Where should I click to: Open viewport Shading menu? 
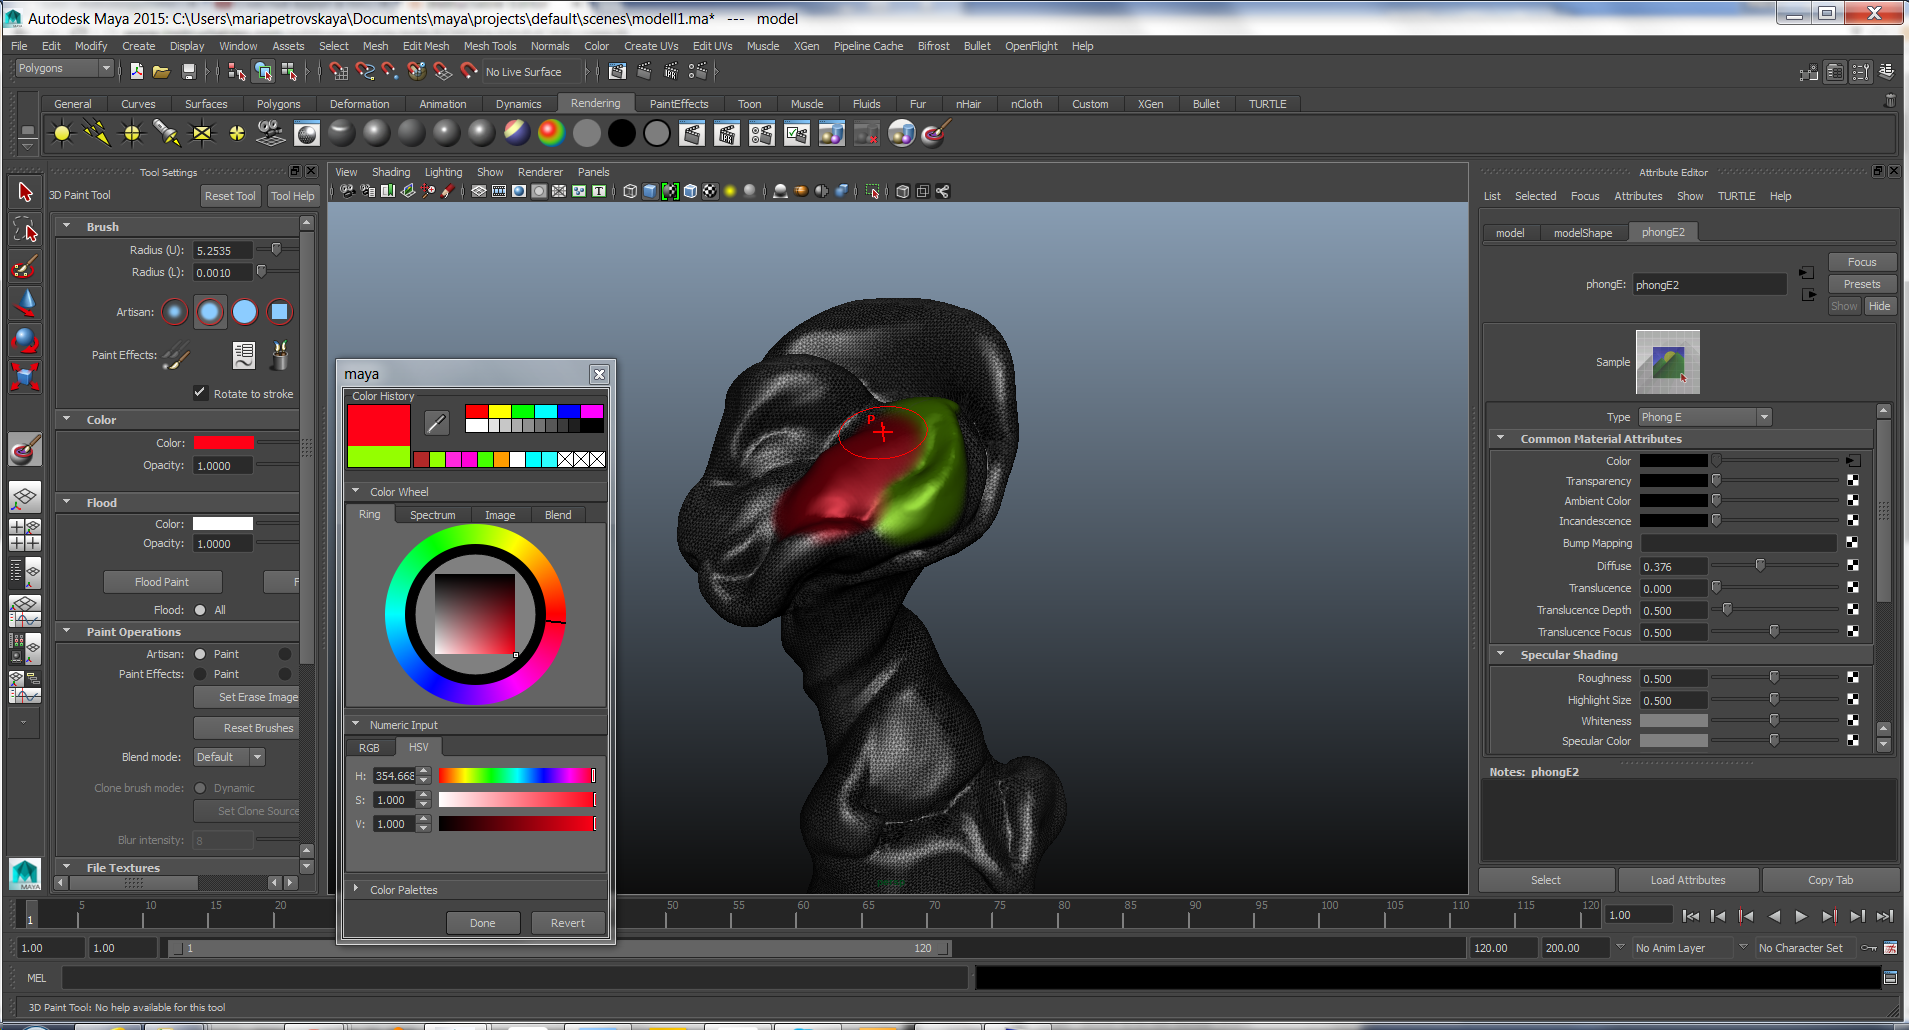(391, 172)
